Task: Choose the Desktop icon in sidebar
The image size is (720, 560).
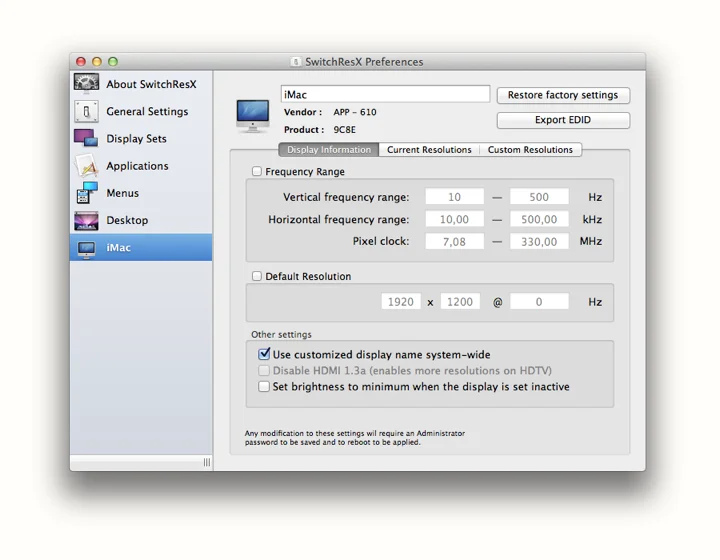Action: pos(86,220)
